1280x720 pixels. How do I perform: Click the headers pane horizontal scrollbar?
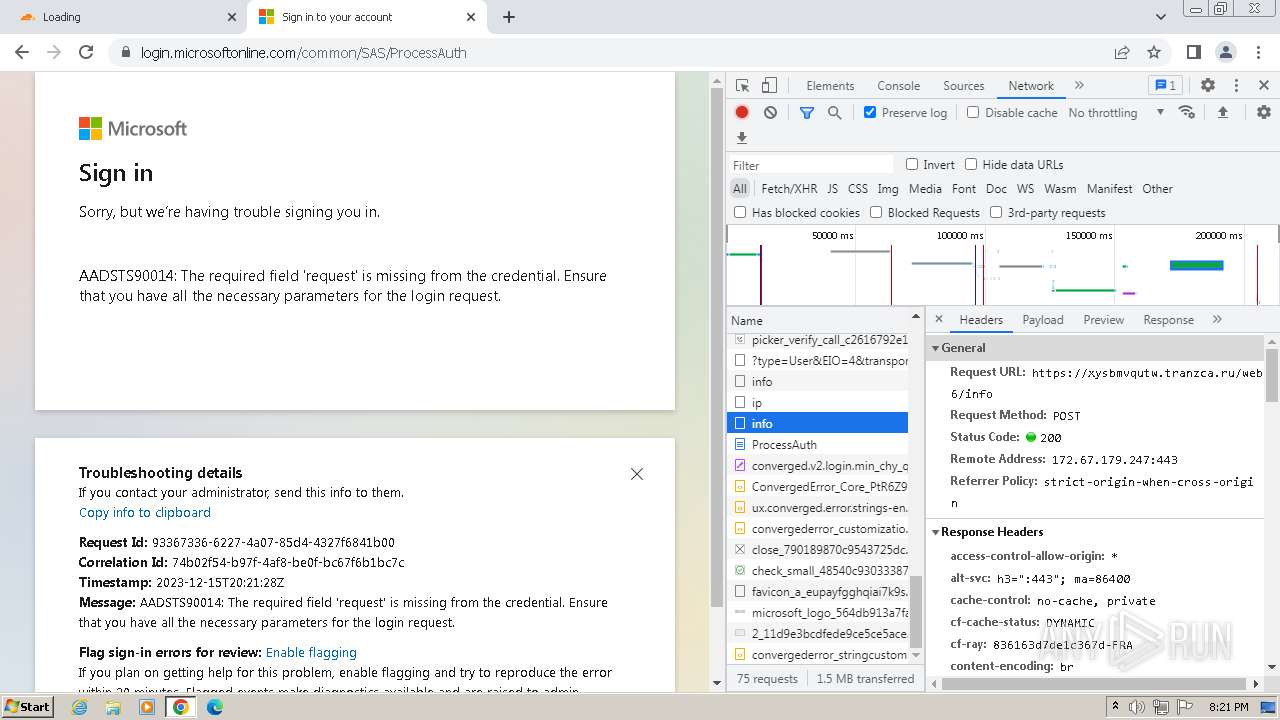coord(1096,684)
